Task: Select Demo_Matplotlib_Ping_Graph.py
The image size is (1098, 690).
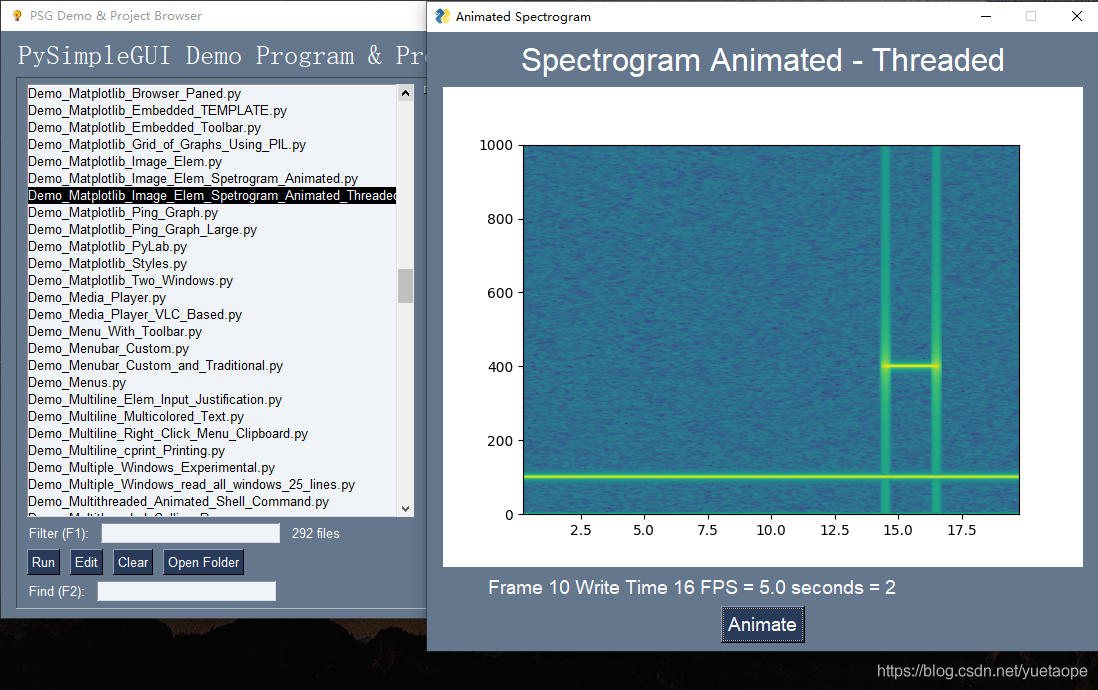Action: click(211, 212)
